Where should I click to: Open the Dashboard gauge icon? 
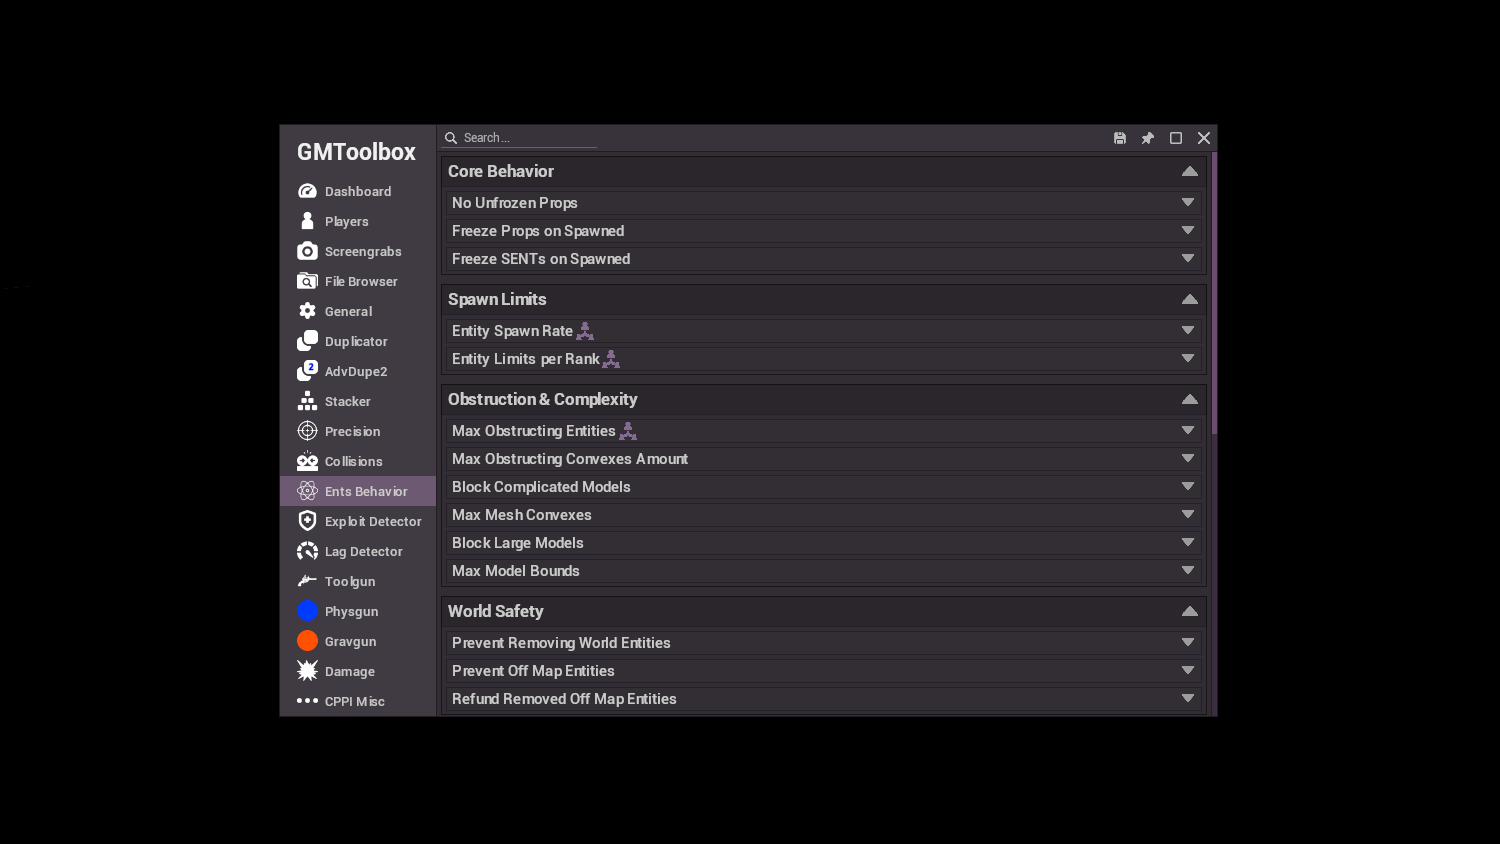pyautogui.click(x=307, y=191)
